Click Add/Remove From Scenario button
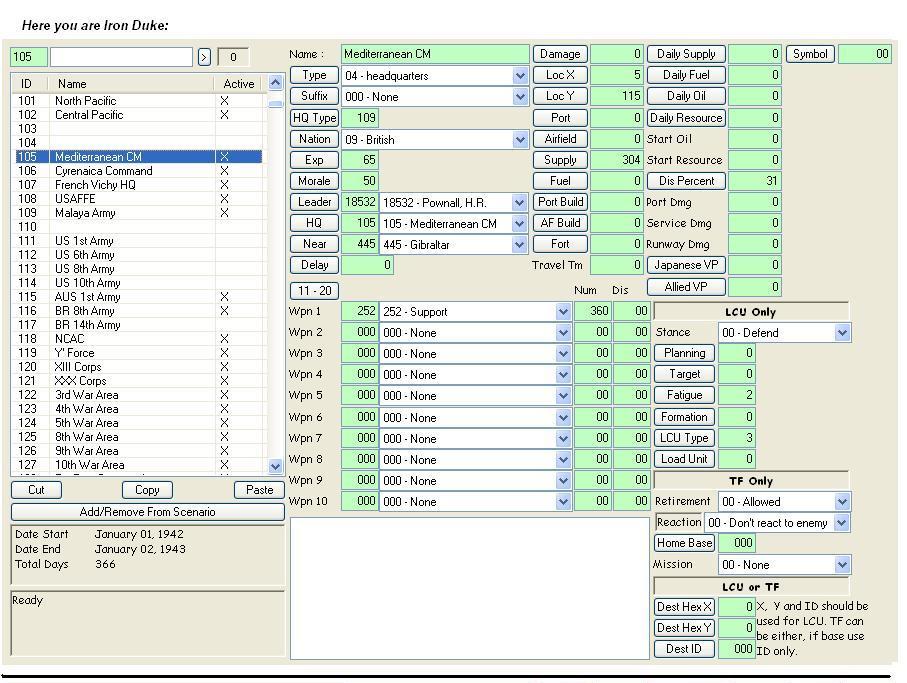The width and height of the screenshot is (907, 683). (x=148, y=512)
